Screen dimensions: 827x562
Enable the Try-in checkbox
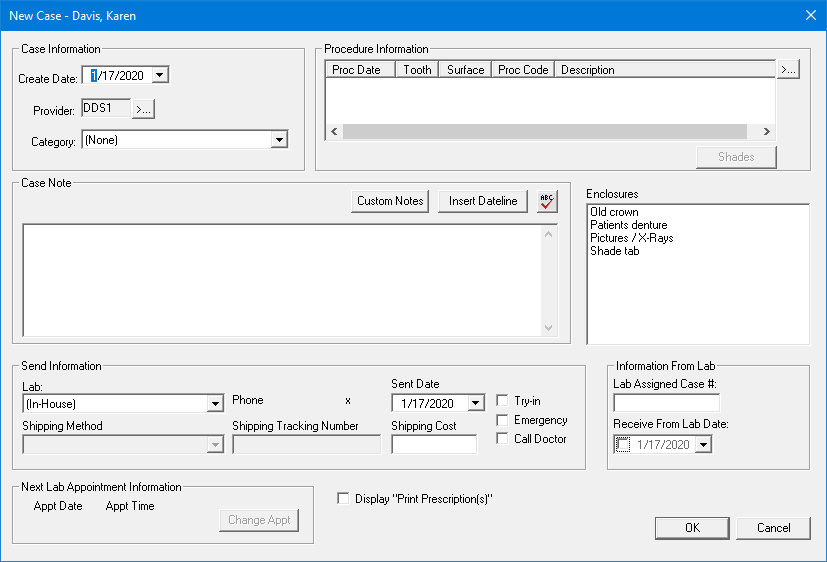(x=503, y=400)
